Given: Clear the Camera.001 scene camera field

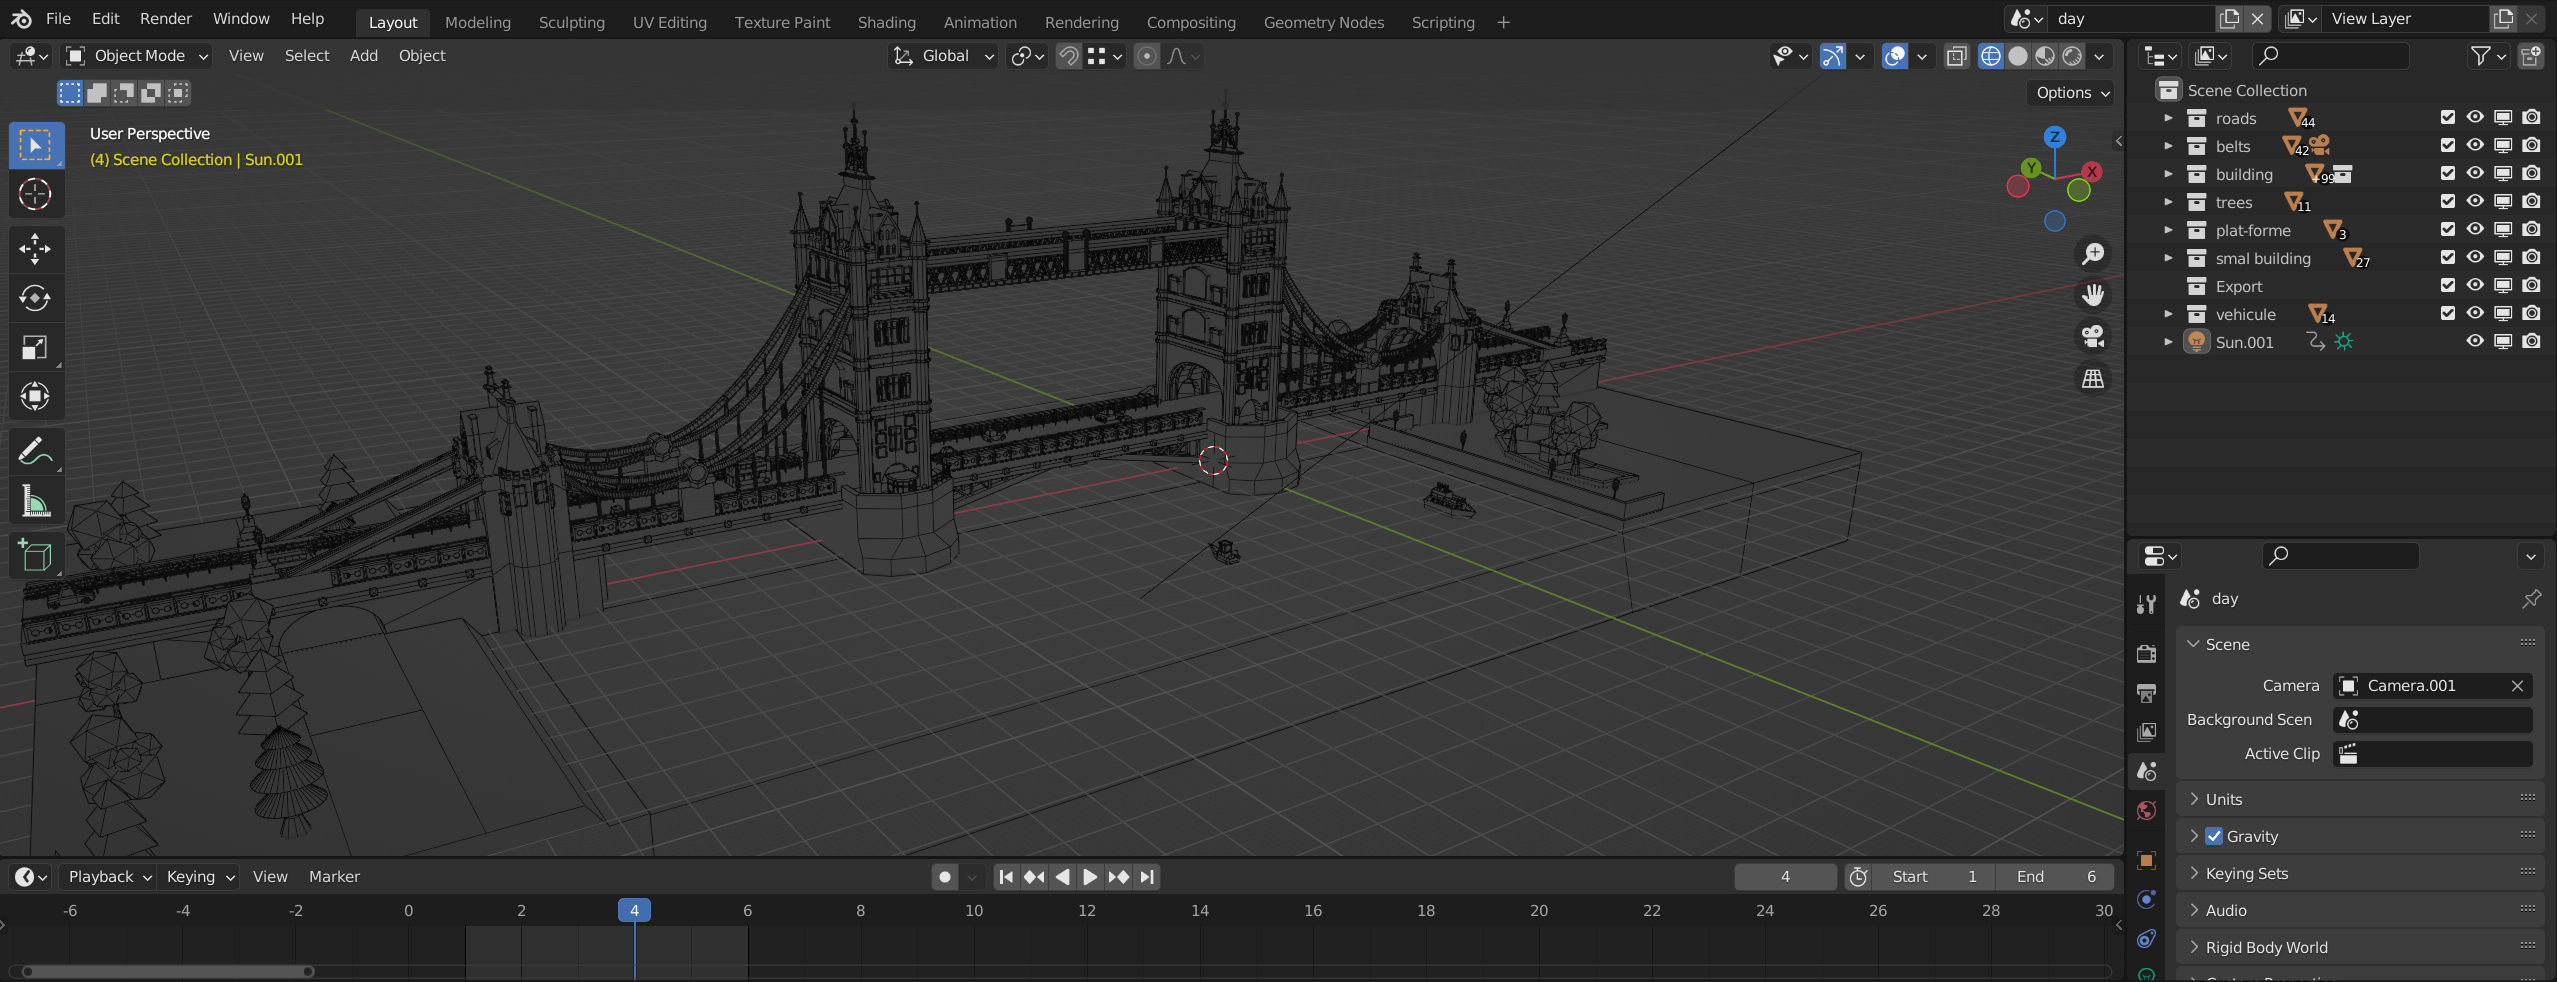Looking at the screenshot, I should click(2517, 686).
